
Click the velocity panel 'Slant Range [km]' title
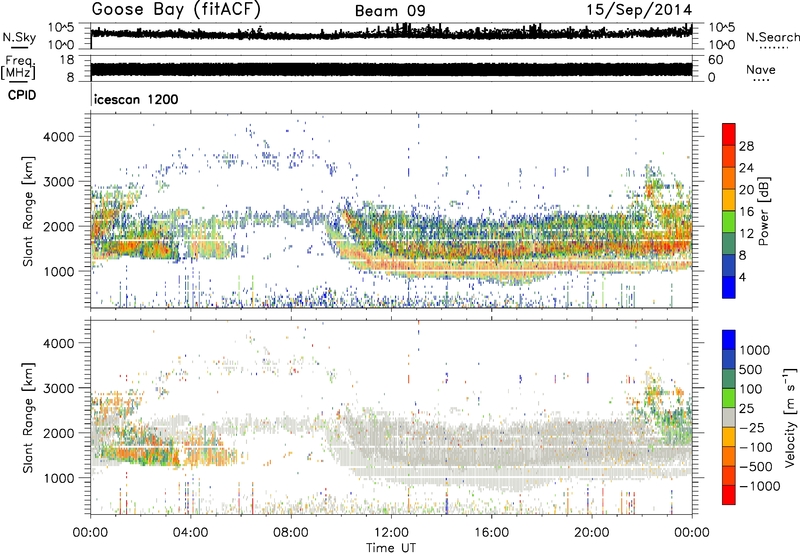point(28,418)
